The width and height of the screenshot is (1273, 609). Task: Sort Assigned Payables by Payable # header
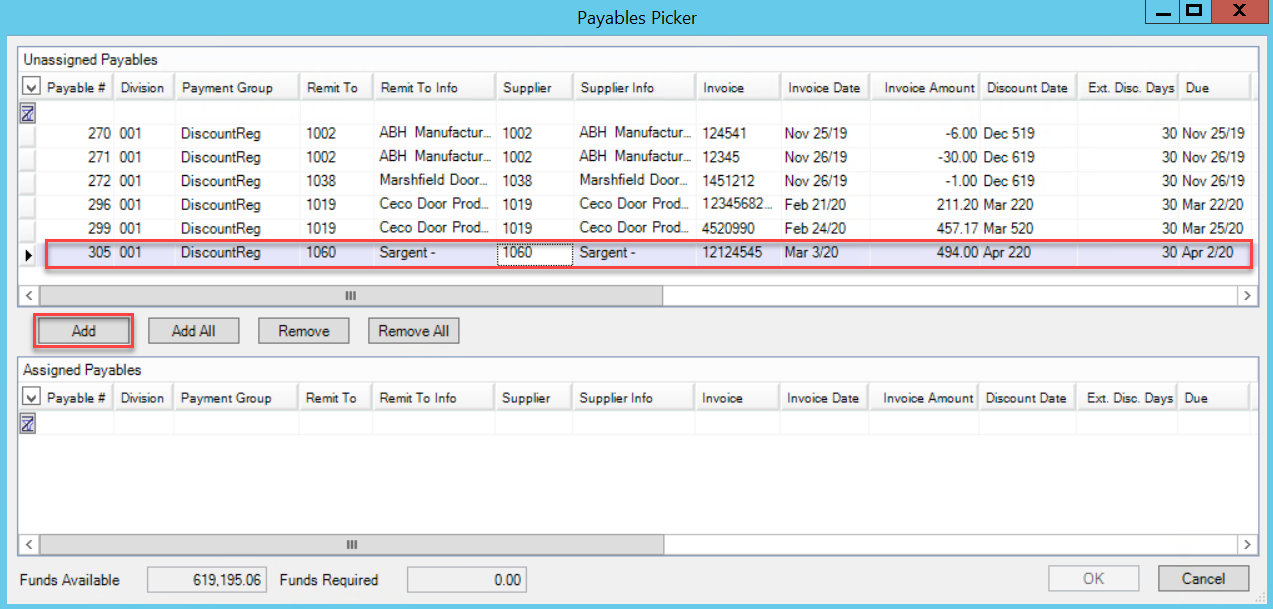(x=76, y=397)
